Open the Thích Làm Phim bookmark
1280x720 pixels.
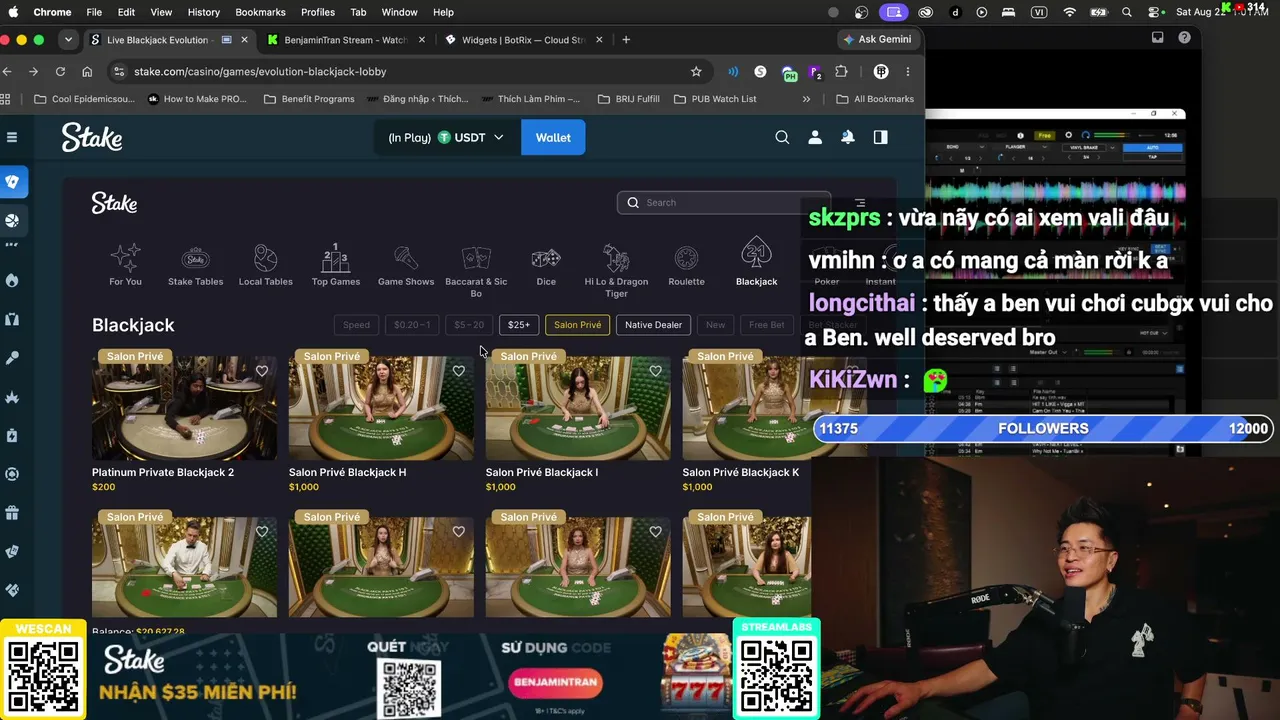[x=531, y=99]
